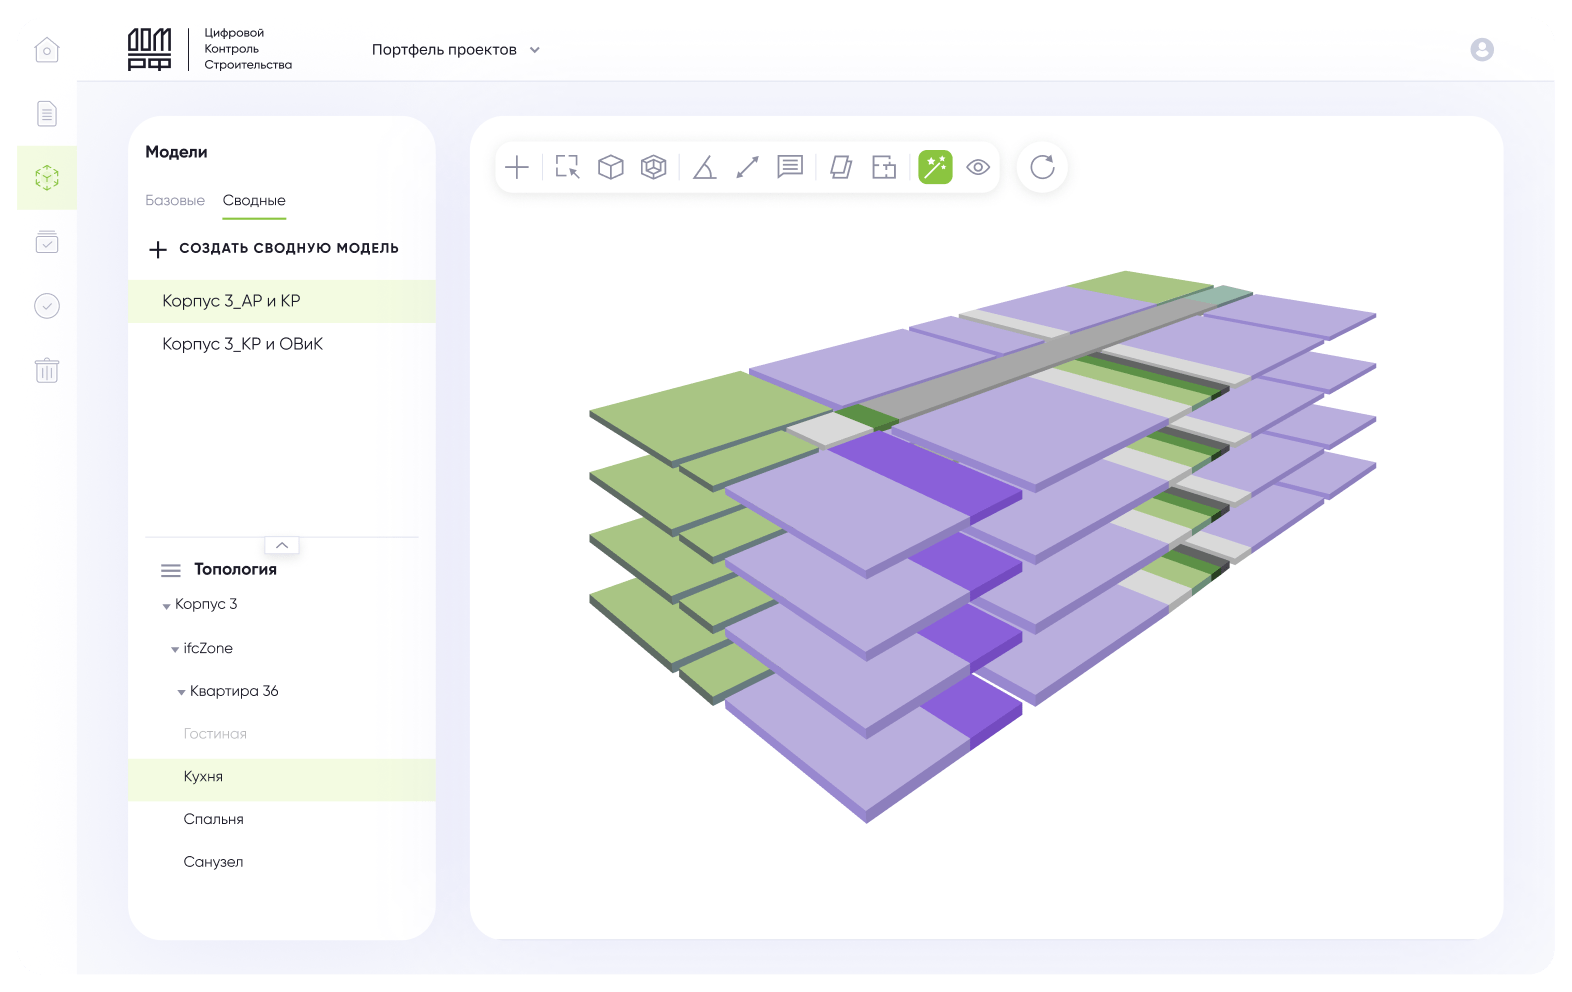
Task: Select the angle measurement tool
Action: pos(704,167)
